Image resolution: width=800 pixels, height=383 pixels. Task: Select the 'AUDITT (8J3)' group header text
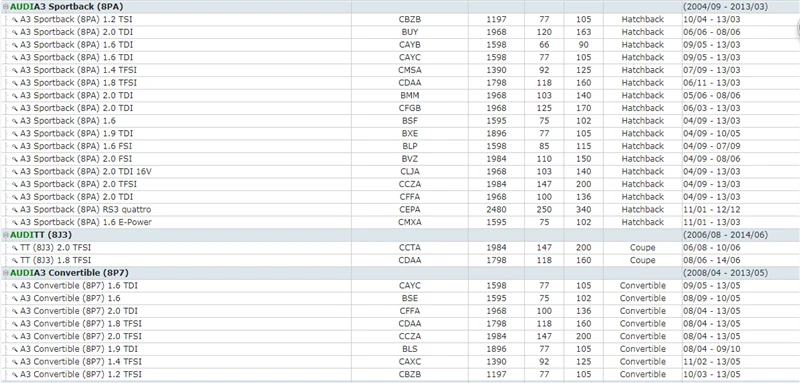41,235
